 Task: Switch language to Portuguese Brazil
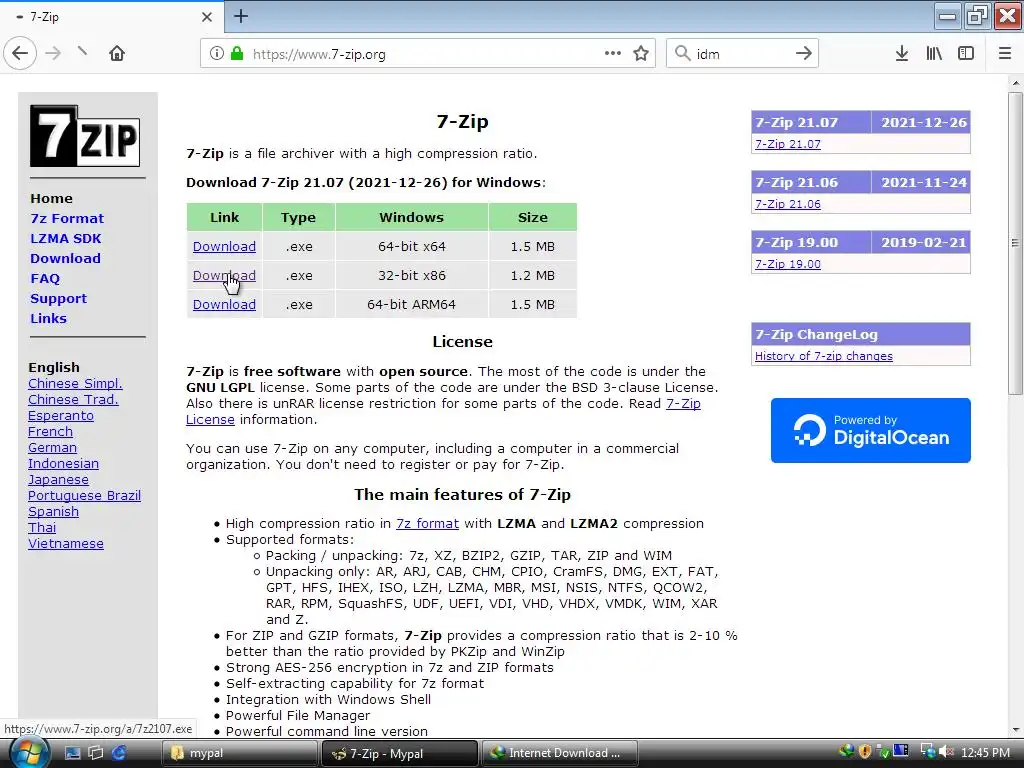click(x=84, y=496)
